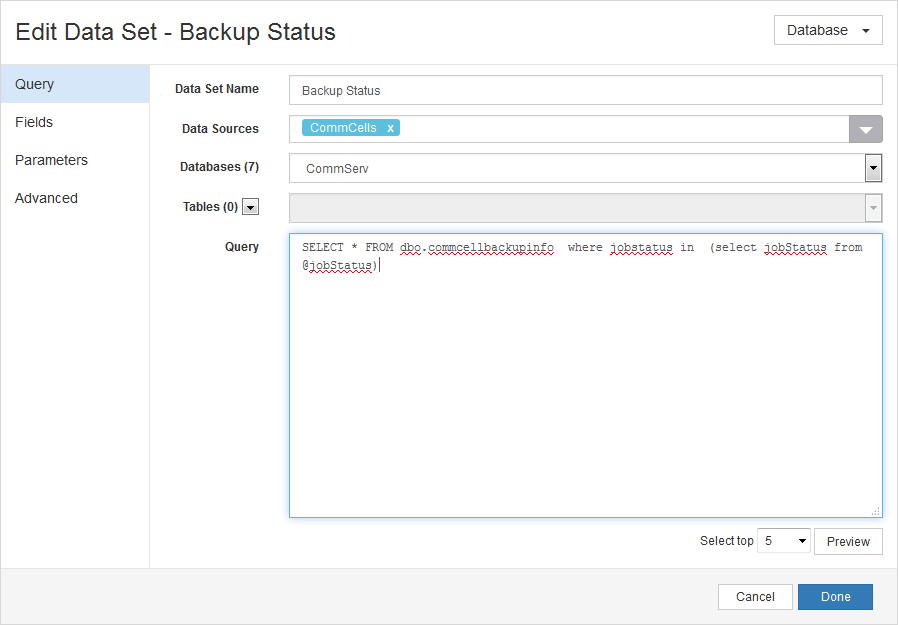Screen dimensions: 898x625
Task: Select the Query tab in the sidebar
Action: [x=34, y=83]
